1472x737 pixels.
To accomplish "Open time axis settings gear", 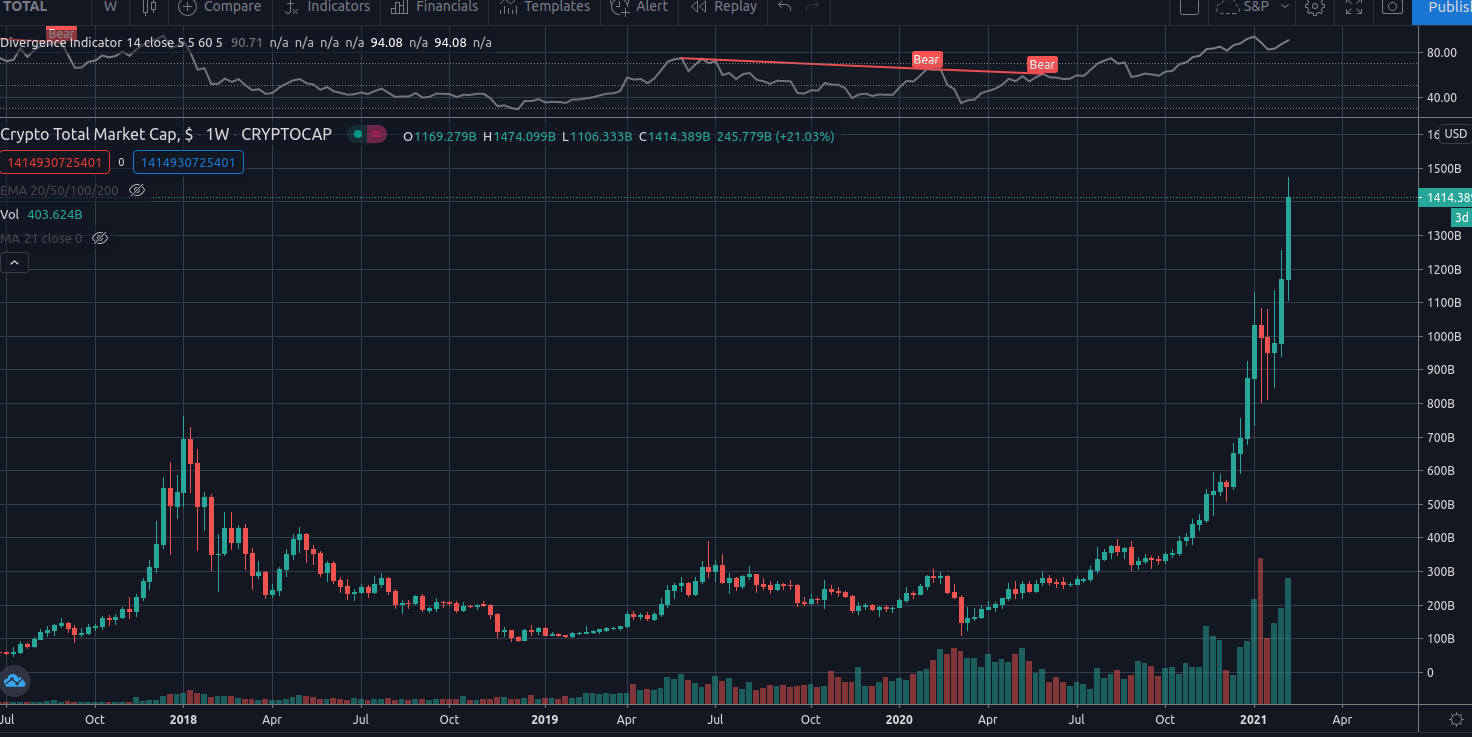I will (1456, 719).
